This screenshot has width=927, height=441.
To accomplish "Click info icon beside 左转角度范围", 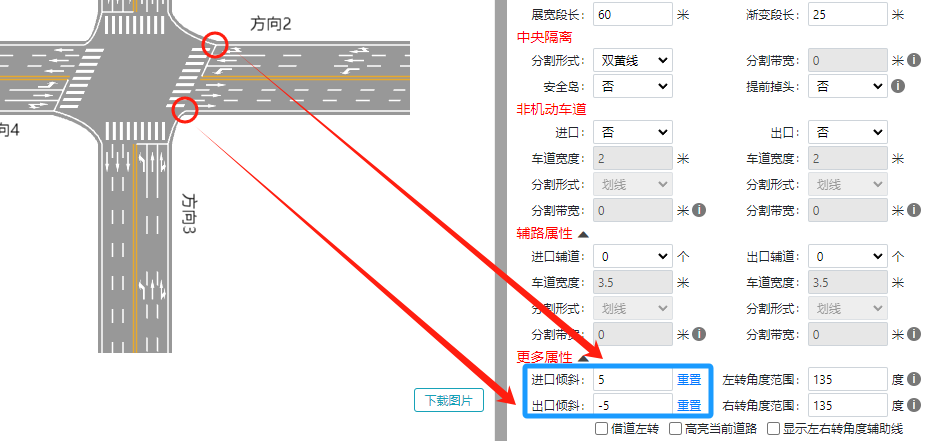I will (x=913, y=380).
